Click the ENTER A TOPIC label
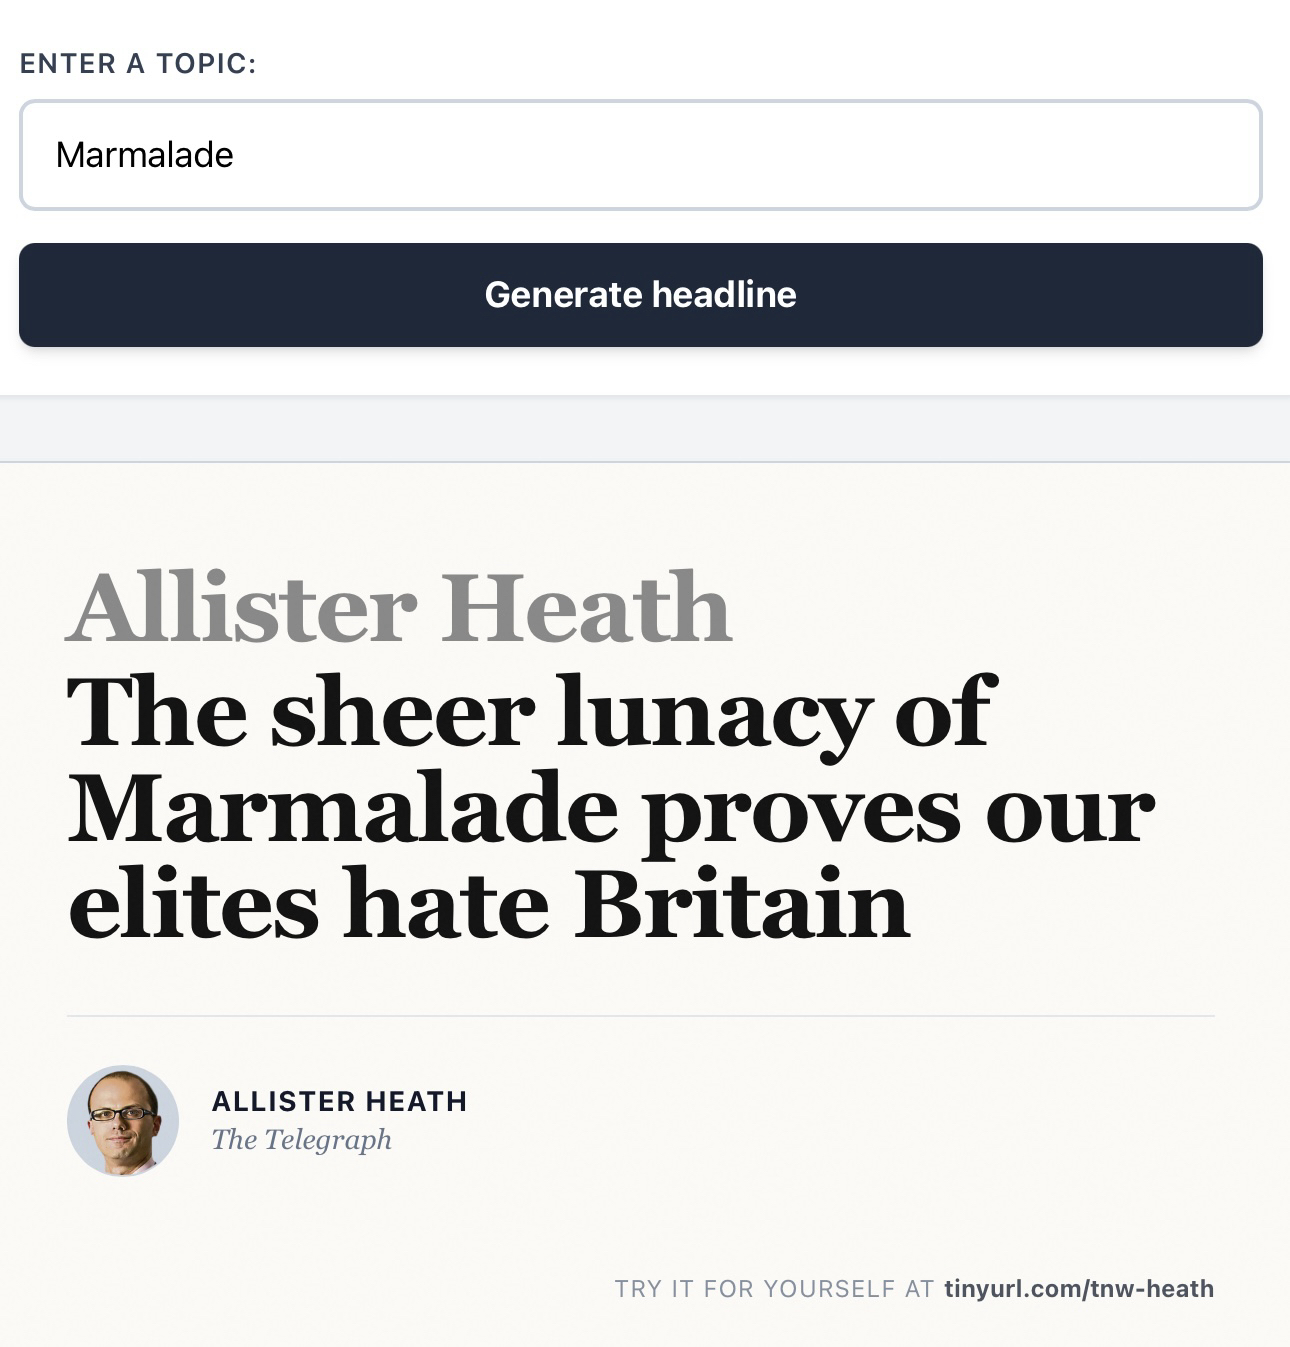 point(138,64)
